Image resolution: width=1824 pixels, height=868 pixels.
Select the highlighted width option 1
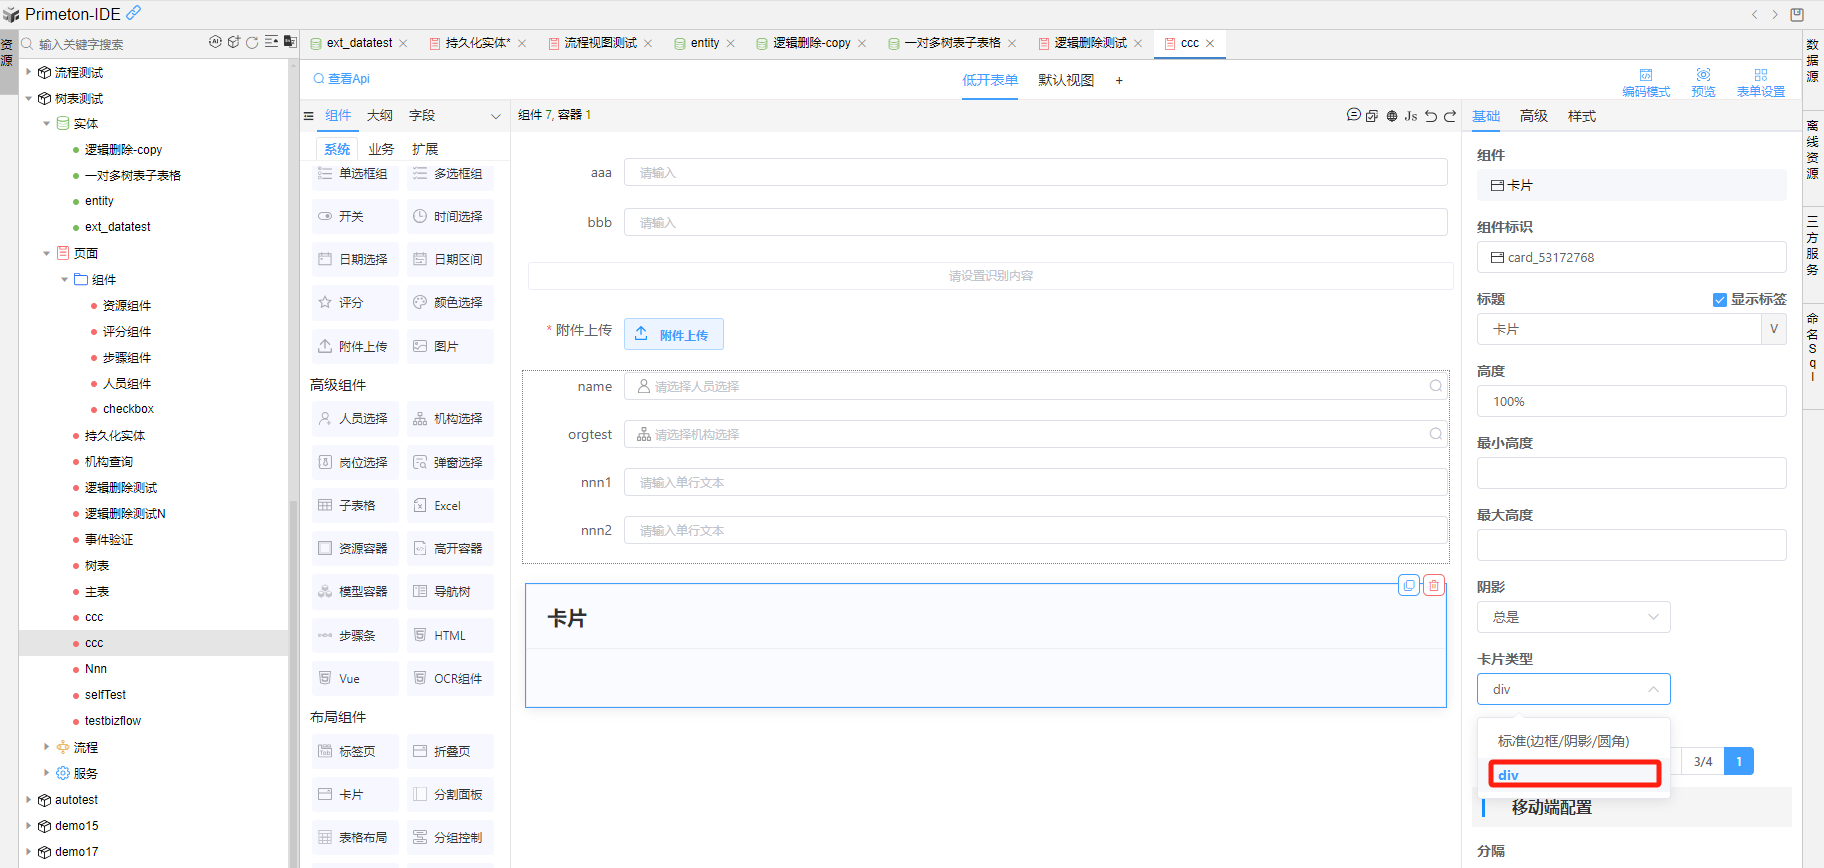click(1739, 762)
